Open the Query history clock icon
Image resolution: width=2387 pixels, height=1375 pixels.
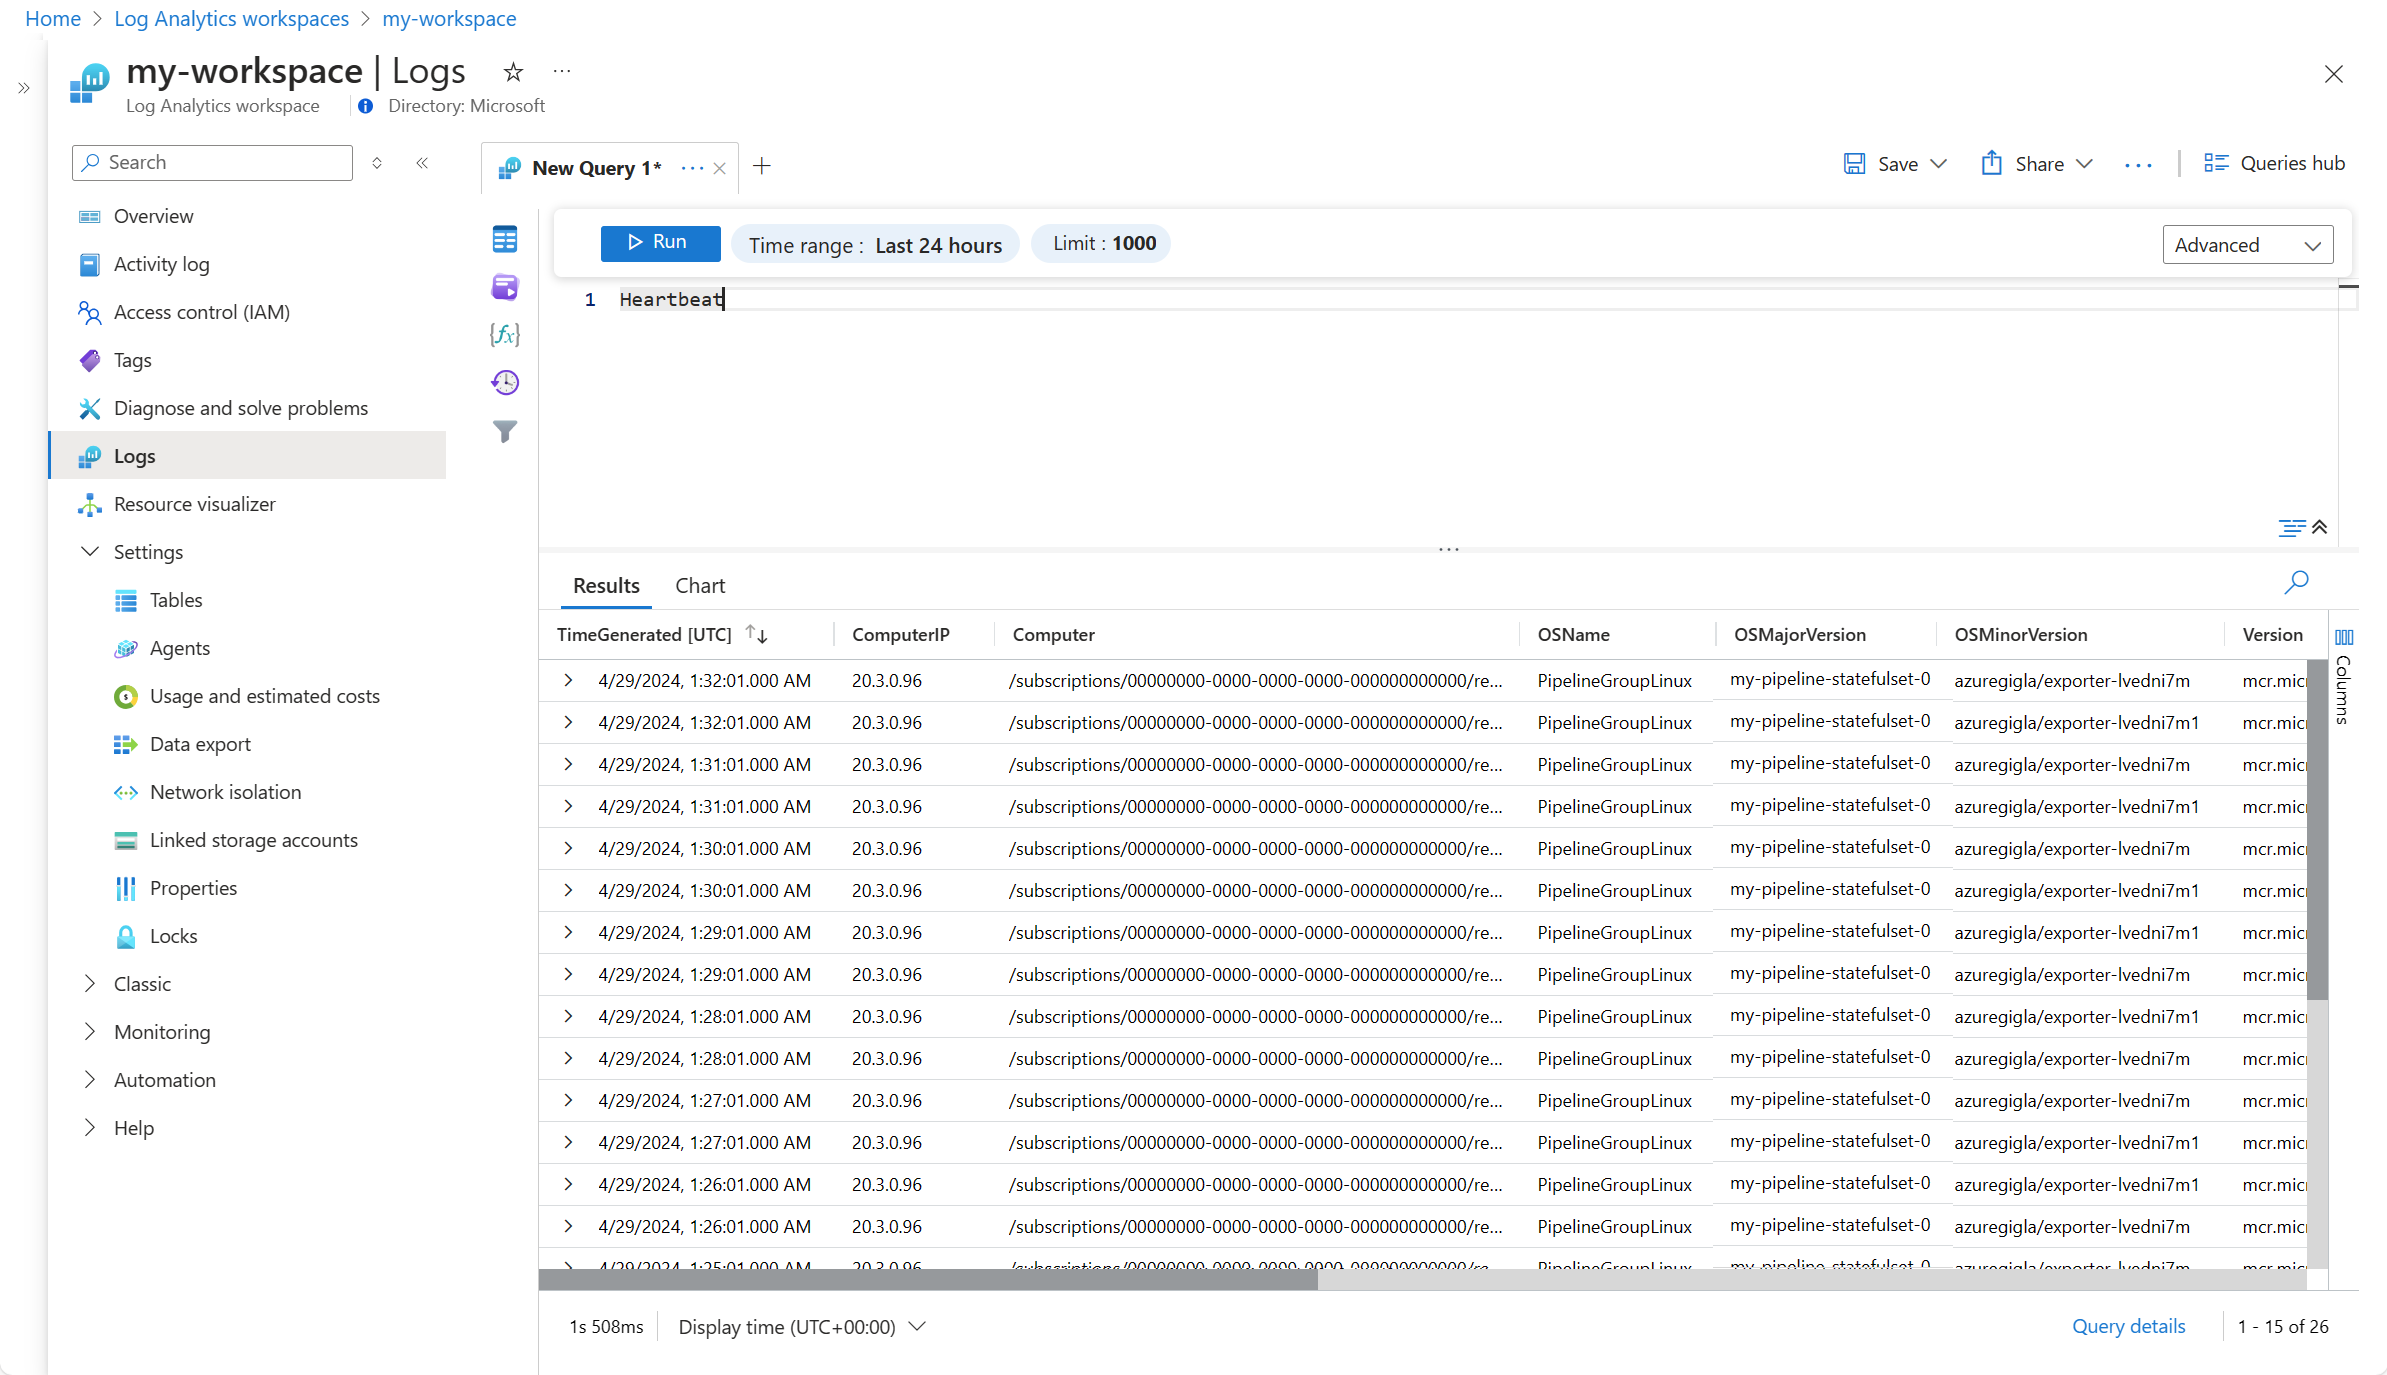coord(505,383)
